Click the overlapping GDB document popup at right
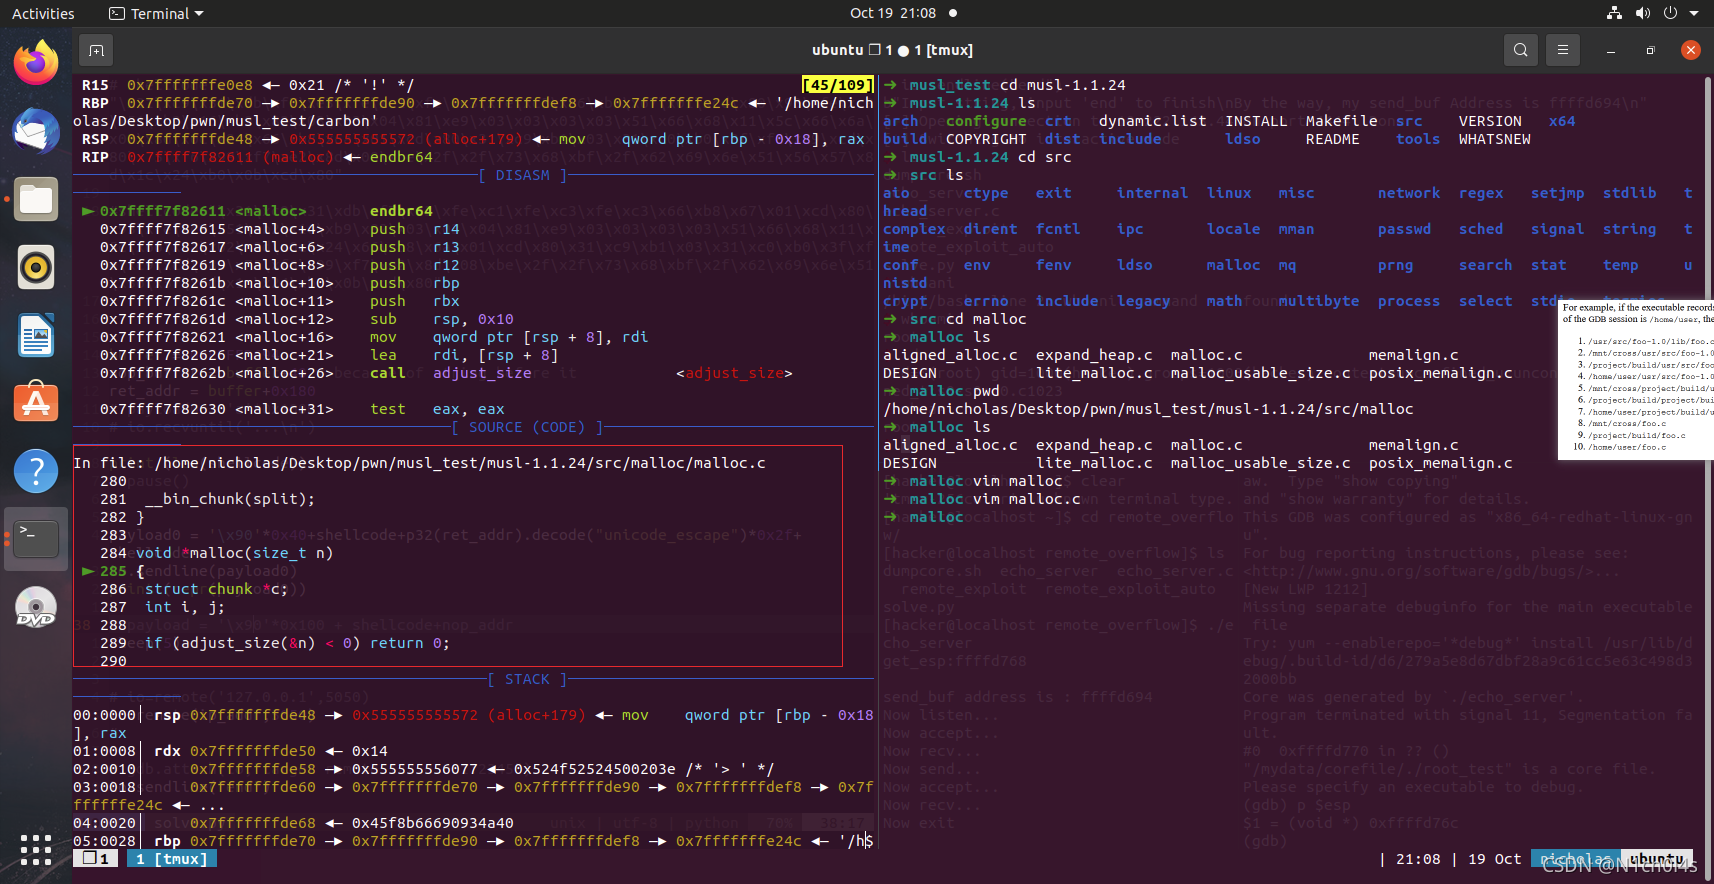 coord(1636,379)
